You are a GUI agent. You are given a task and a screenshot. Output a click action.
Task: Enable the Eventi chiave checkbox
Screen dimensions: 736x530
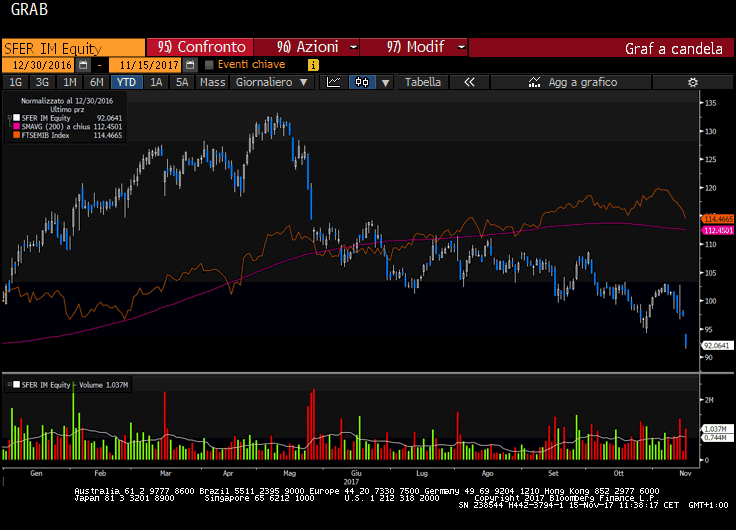point(209,65)
